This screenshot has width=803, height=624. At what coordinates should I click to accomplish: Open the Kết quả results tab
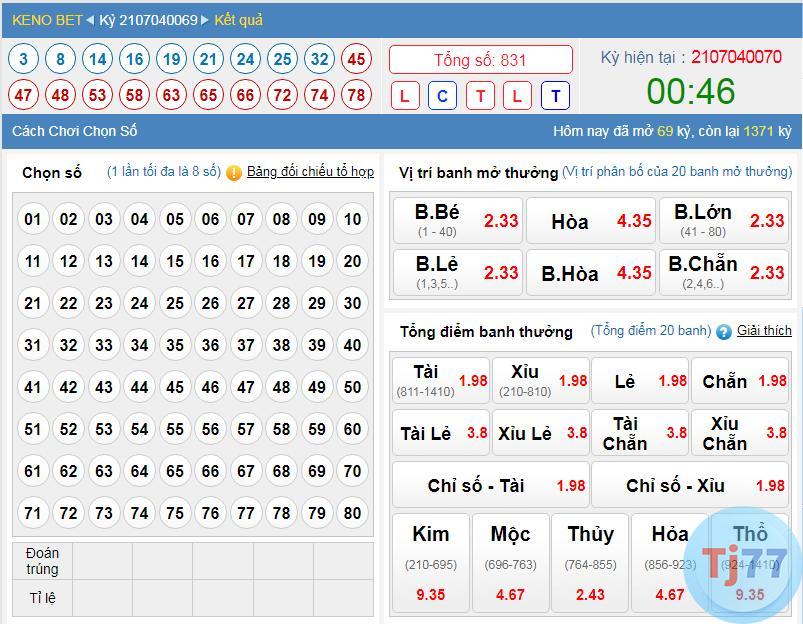coord(238,20)
